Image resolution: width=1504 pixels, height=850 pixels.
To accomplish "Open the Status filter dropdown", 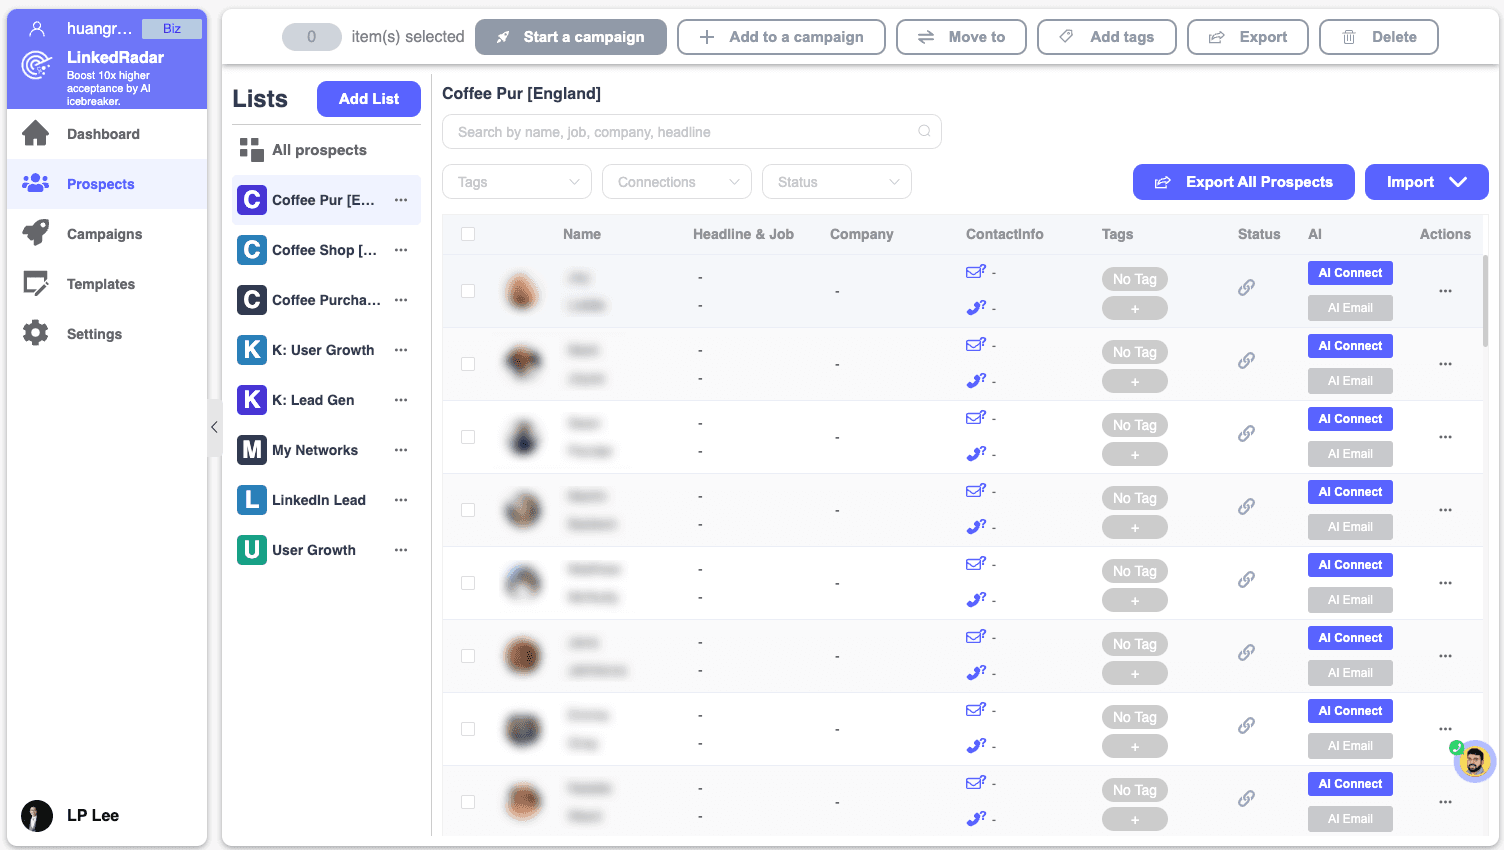I will click(837, 182).
